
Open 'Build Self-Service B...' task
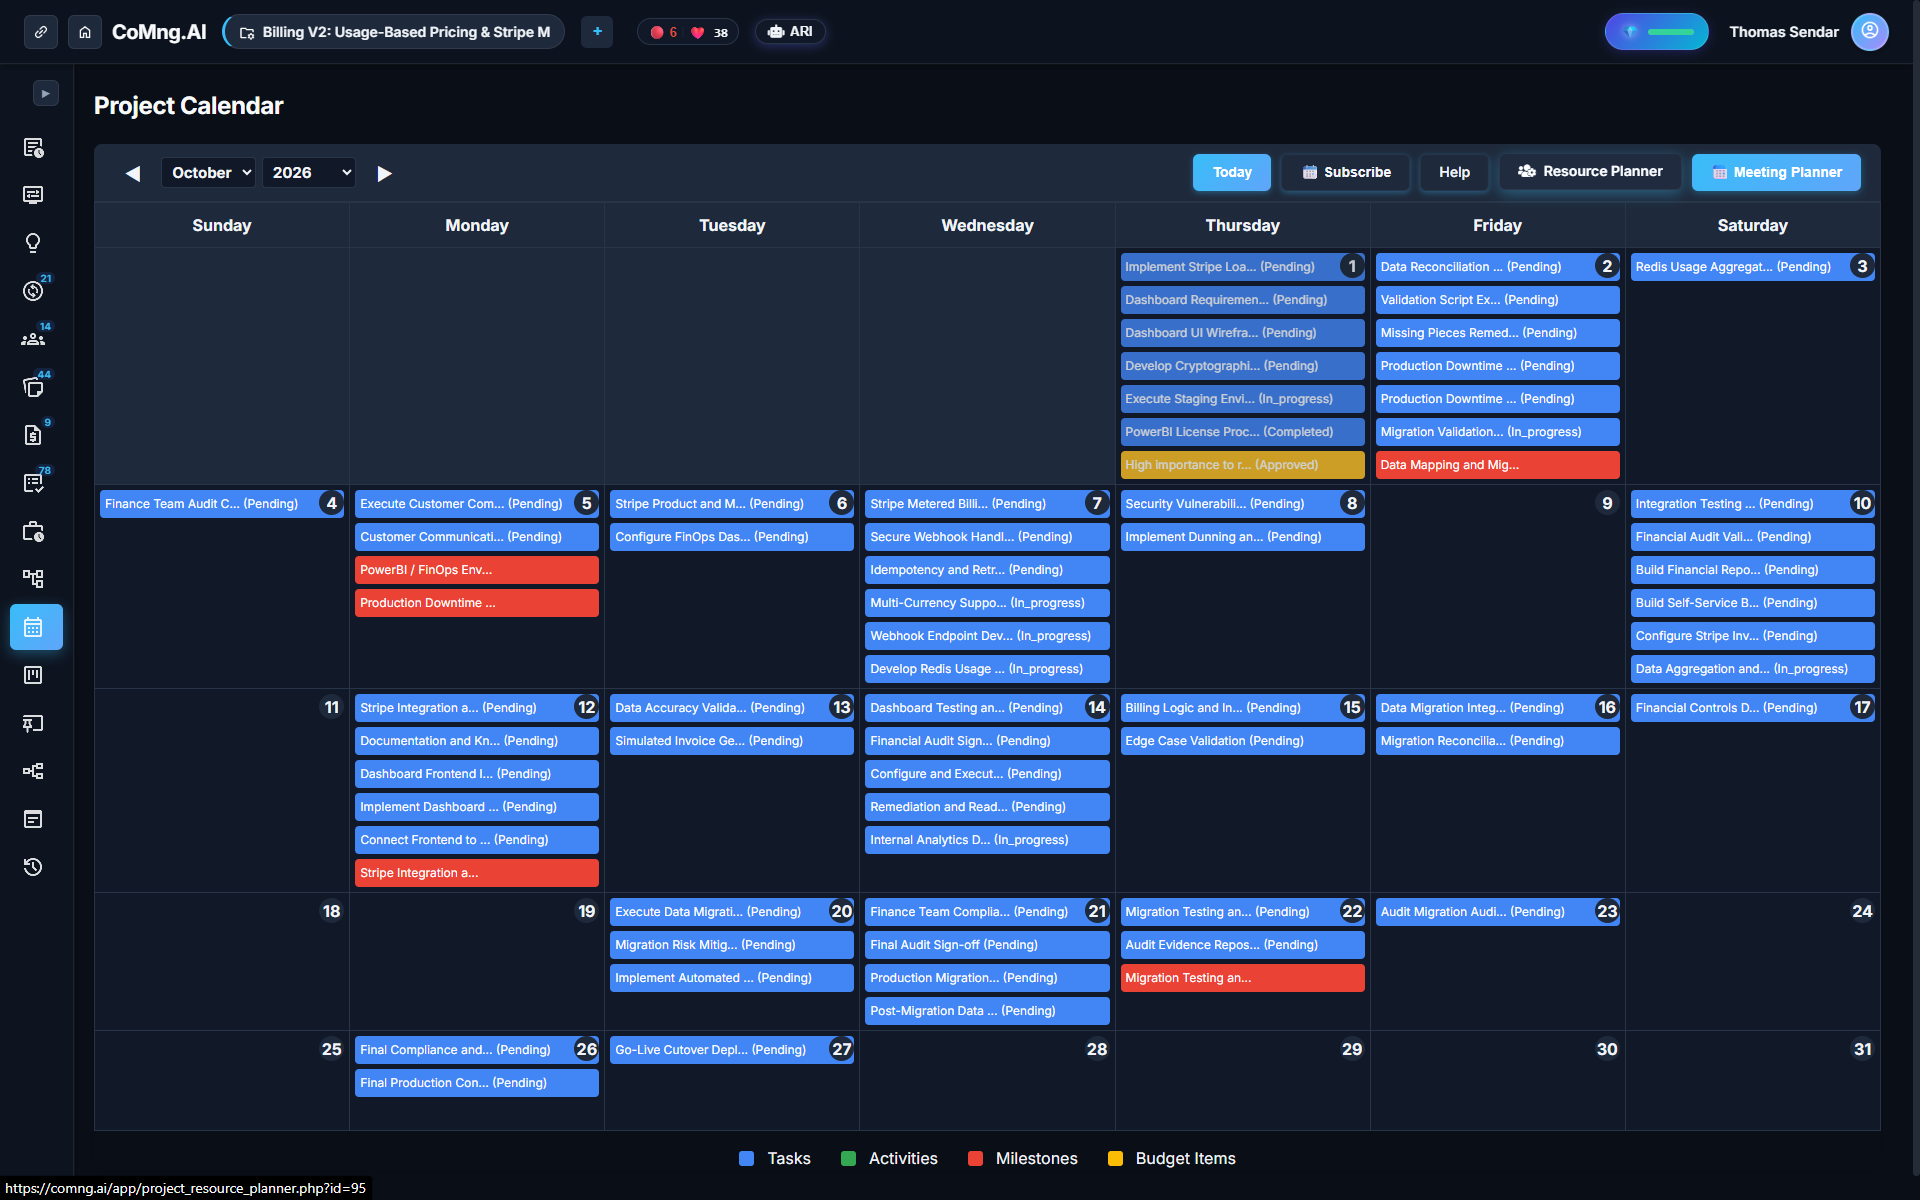click(x=1752, y=603)
